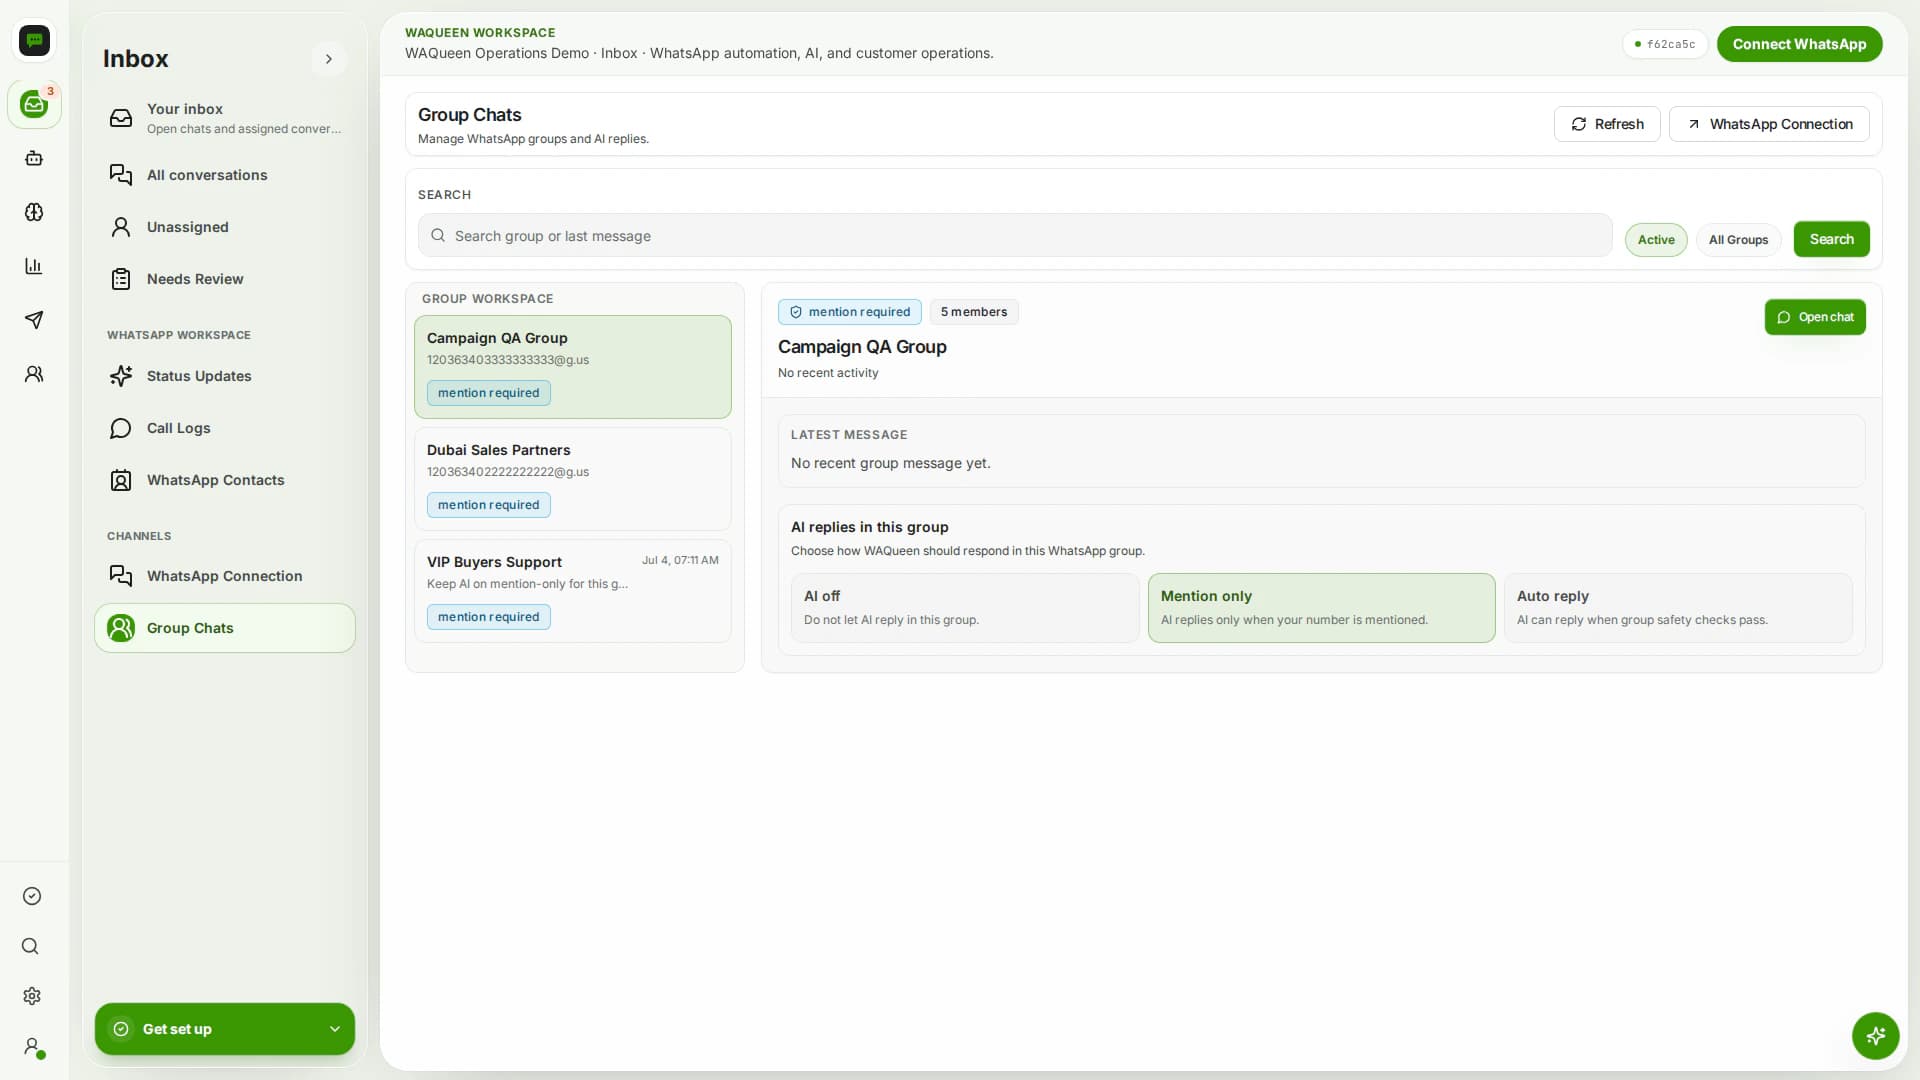The image size is (1920, 1080).
Task: Select the Dubai Sales Partners card
Action: [x=573, y=479]
